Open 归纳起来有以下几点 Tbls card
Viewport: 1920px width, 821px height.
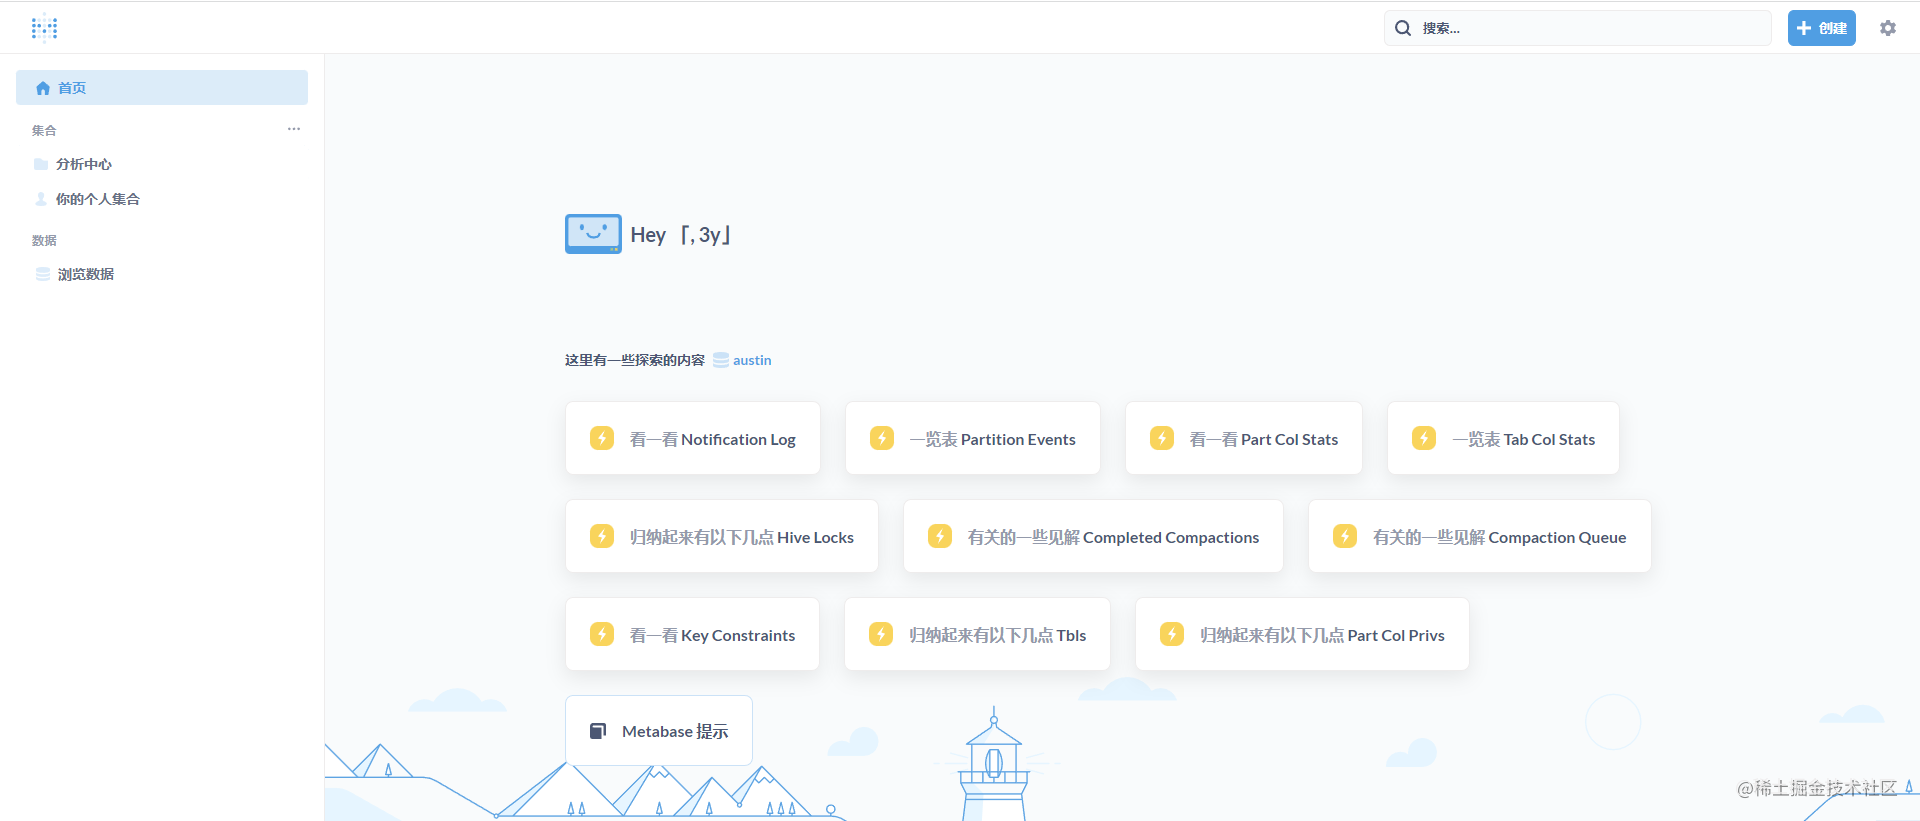(x=977, y=634)
